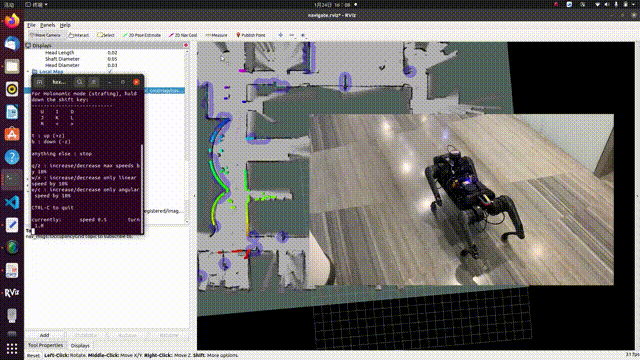Click the terminal new tab icon
Screen dimensions: 640x360
(x=40, y=82)
